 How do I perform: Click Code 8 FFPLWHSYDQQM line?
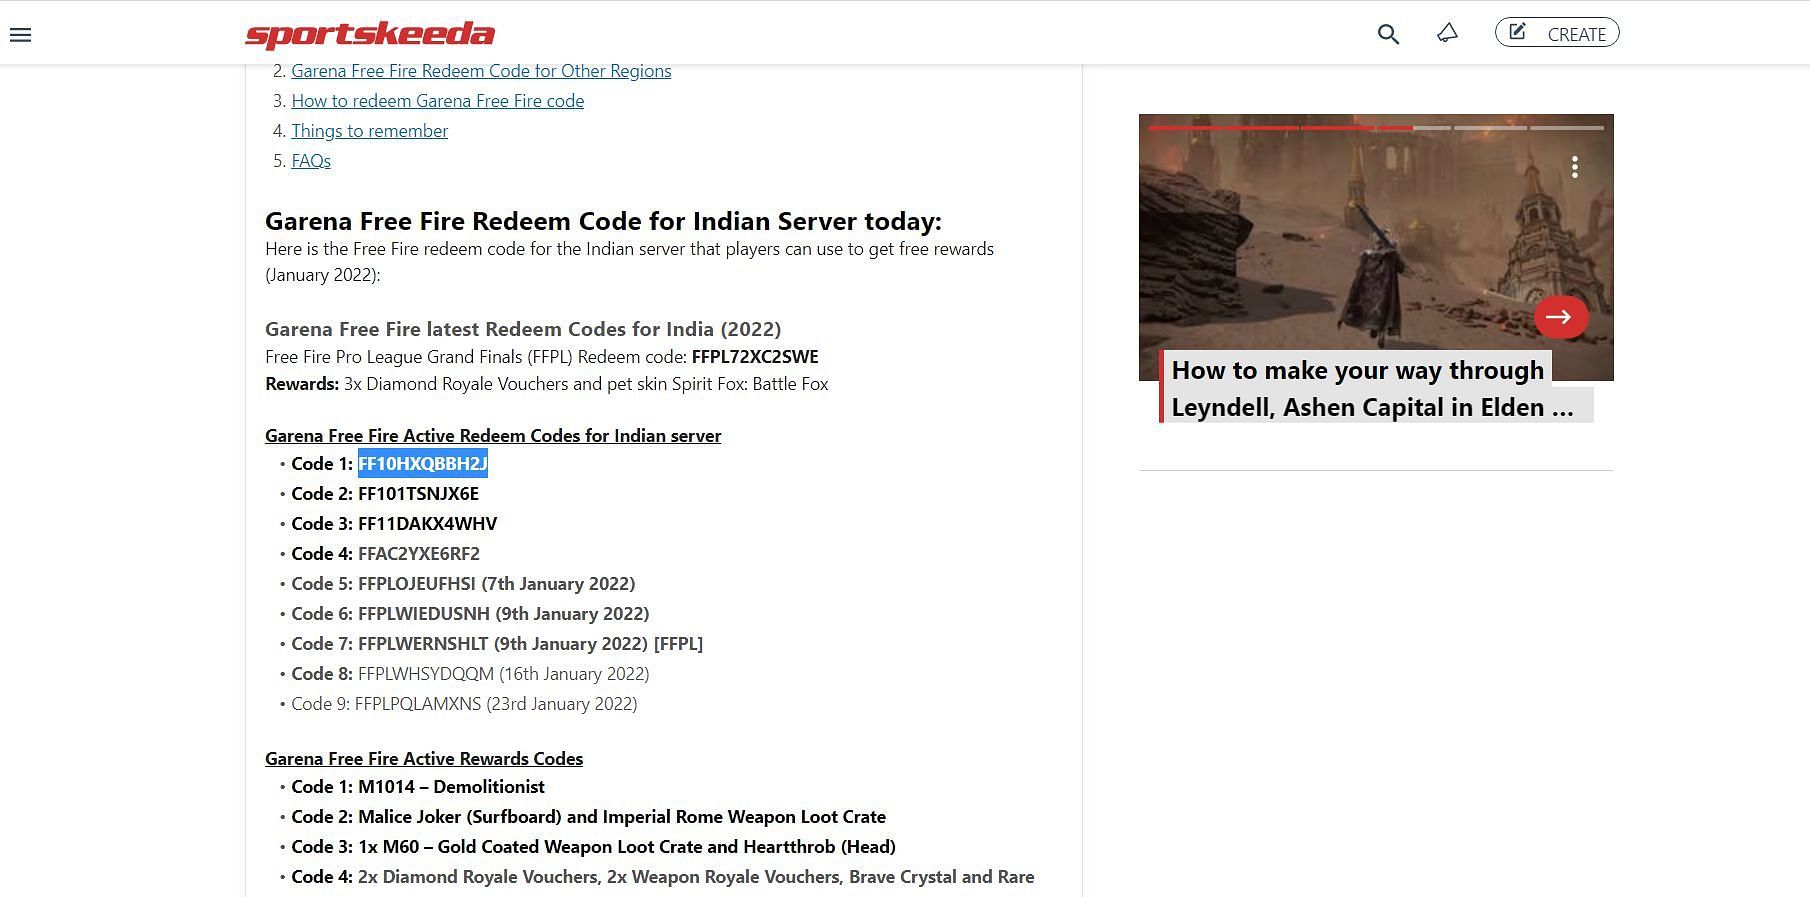pos(470,674)
